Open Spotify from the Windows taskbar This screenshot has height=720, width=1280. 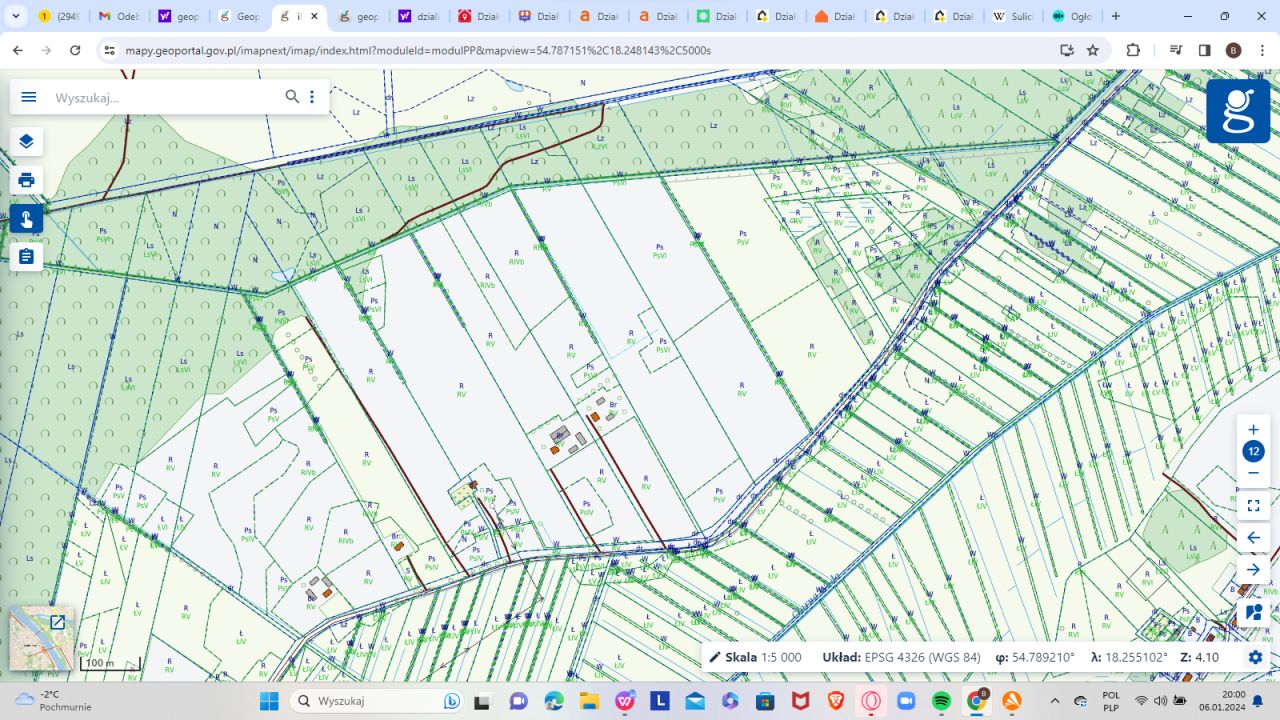(941, 701)
